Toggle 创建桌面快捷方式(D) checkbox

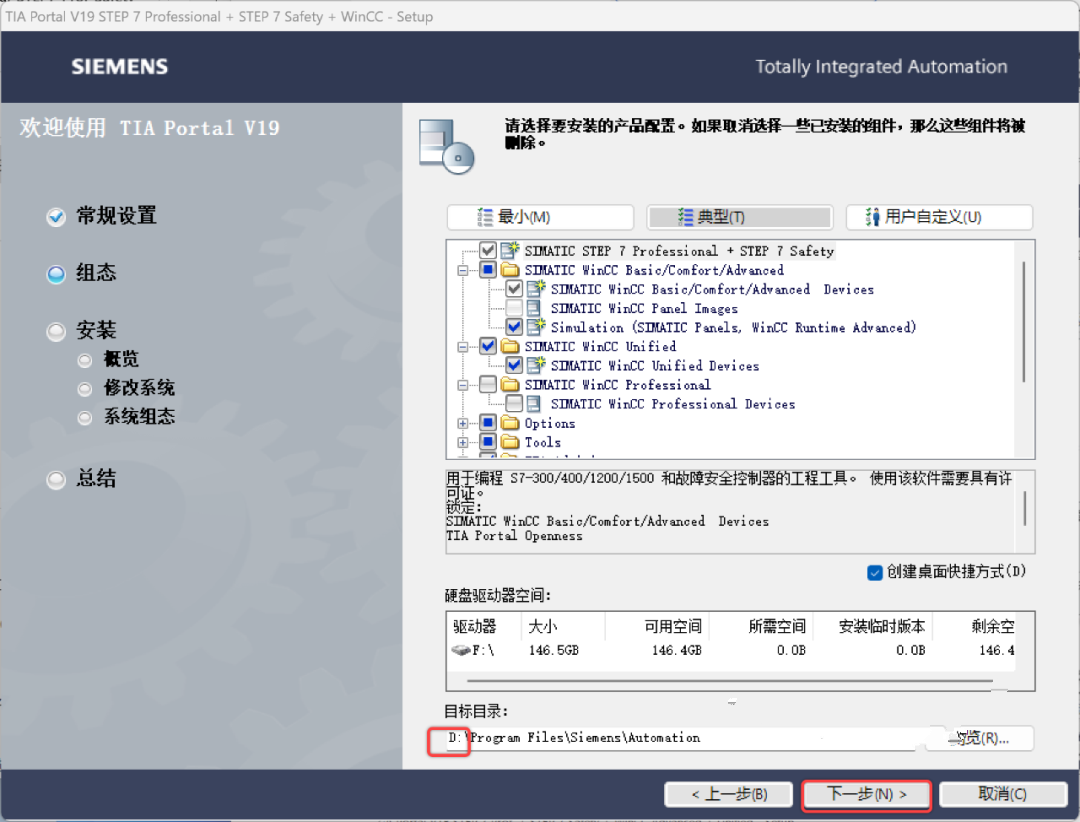coord(875,573)
